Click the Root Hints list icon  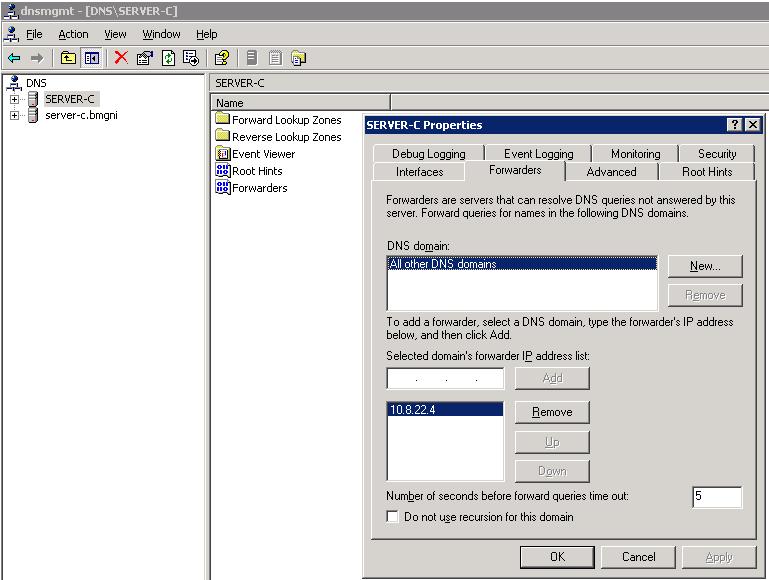(223, 171)
